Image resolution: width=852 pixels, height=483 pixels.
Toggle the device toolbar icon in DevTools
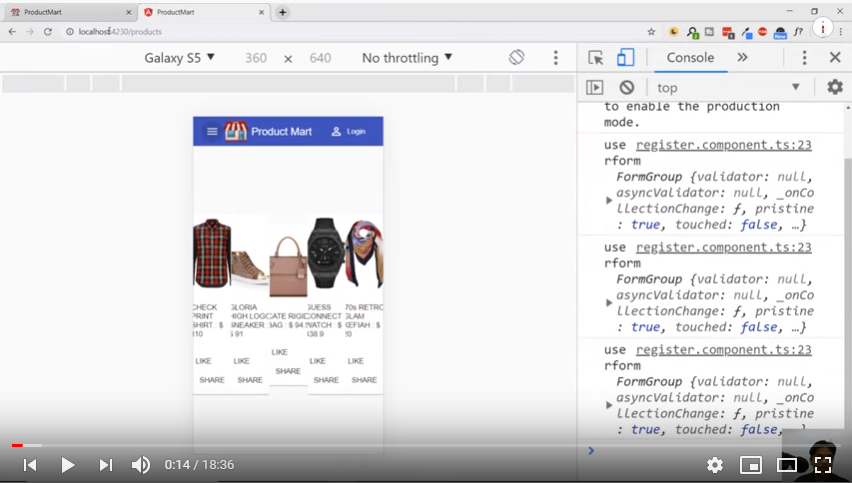point(626,58)
